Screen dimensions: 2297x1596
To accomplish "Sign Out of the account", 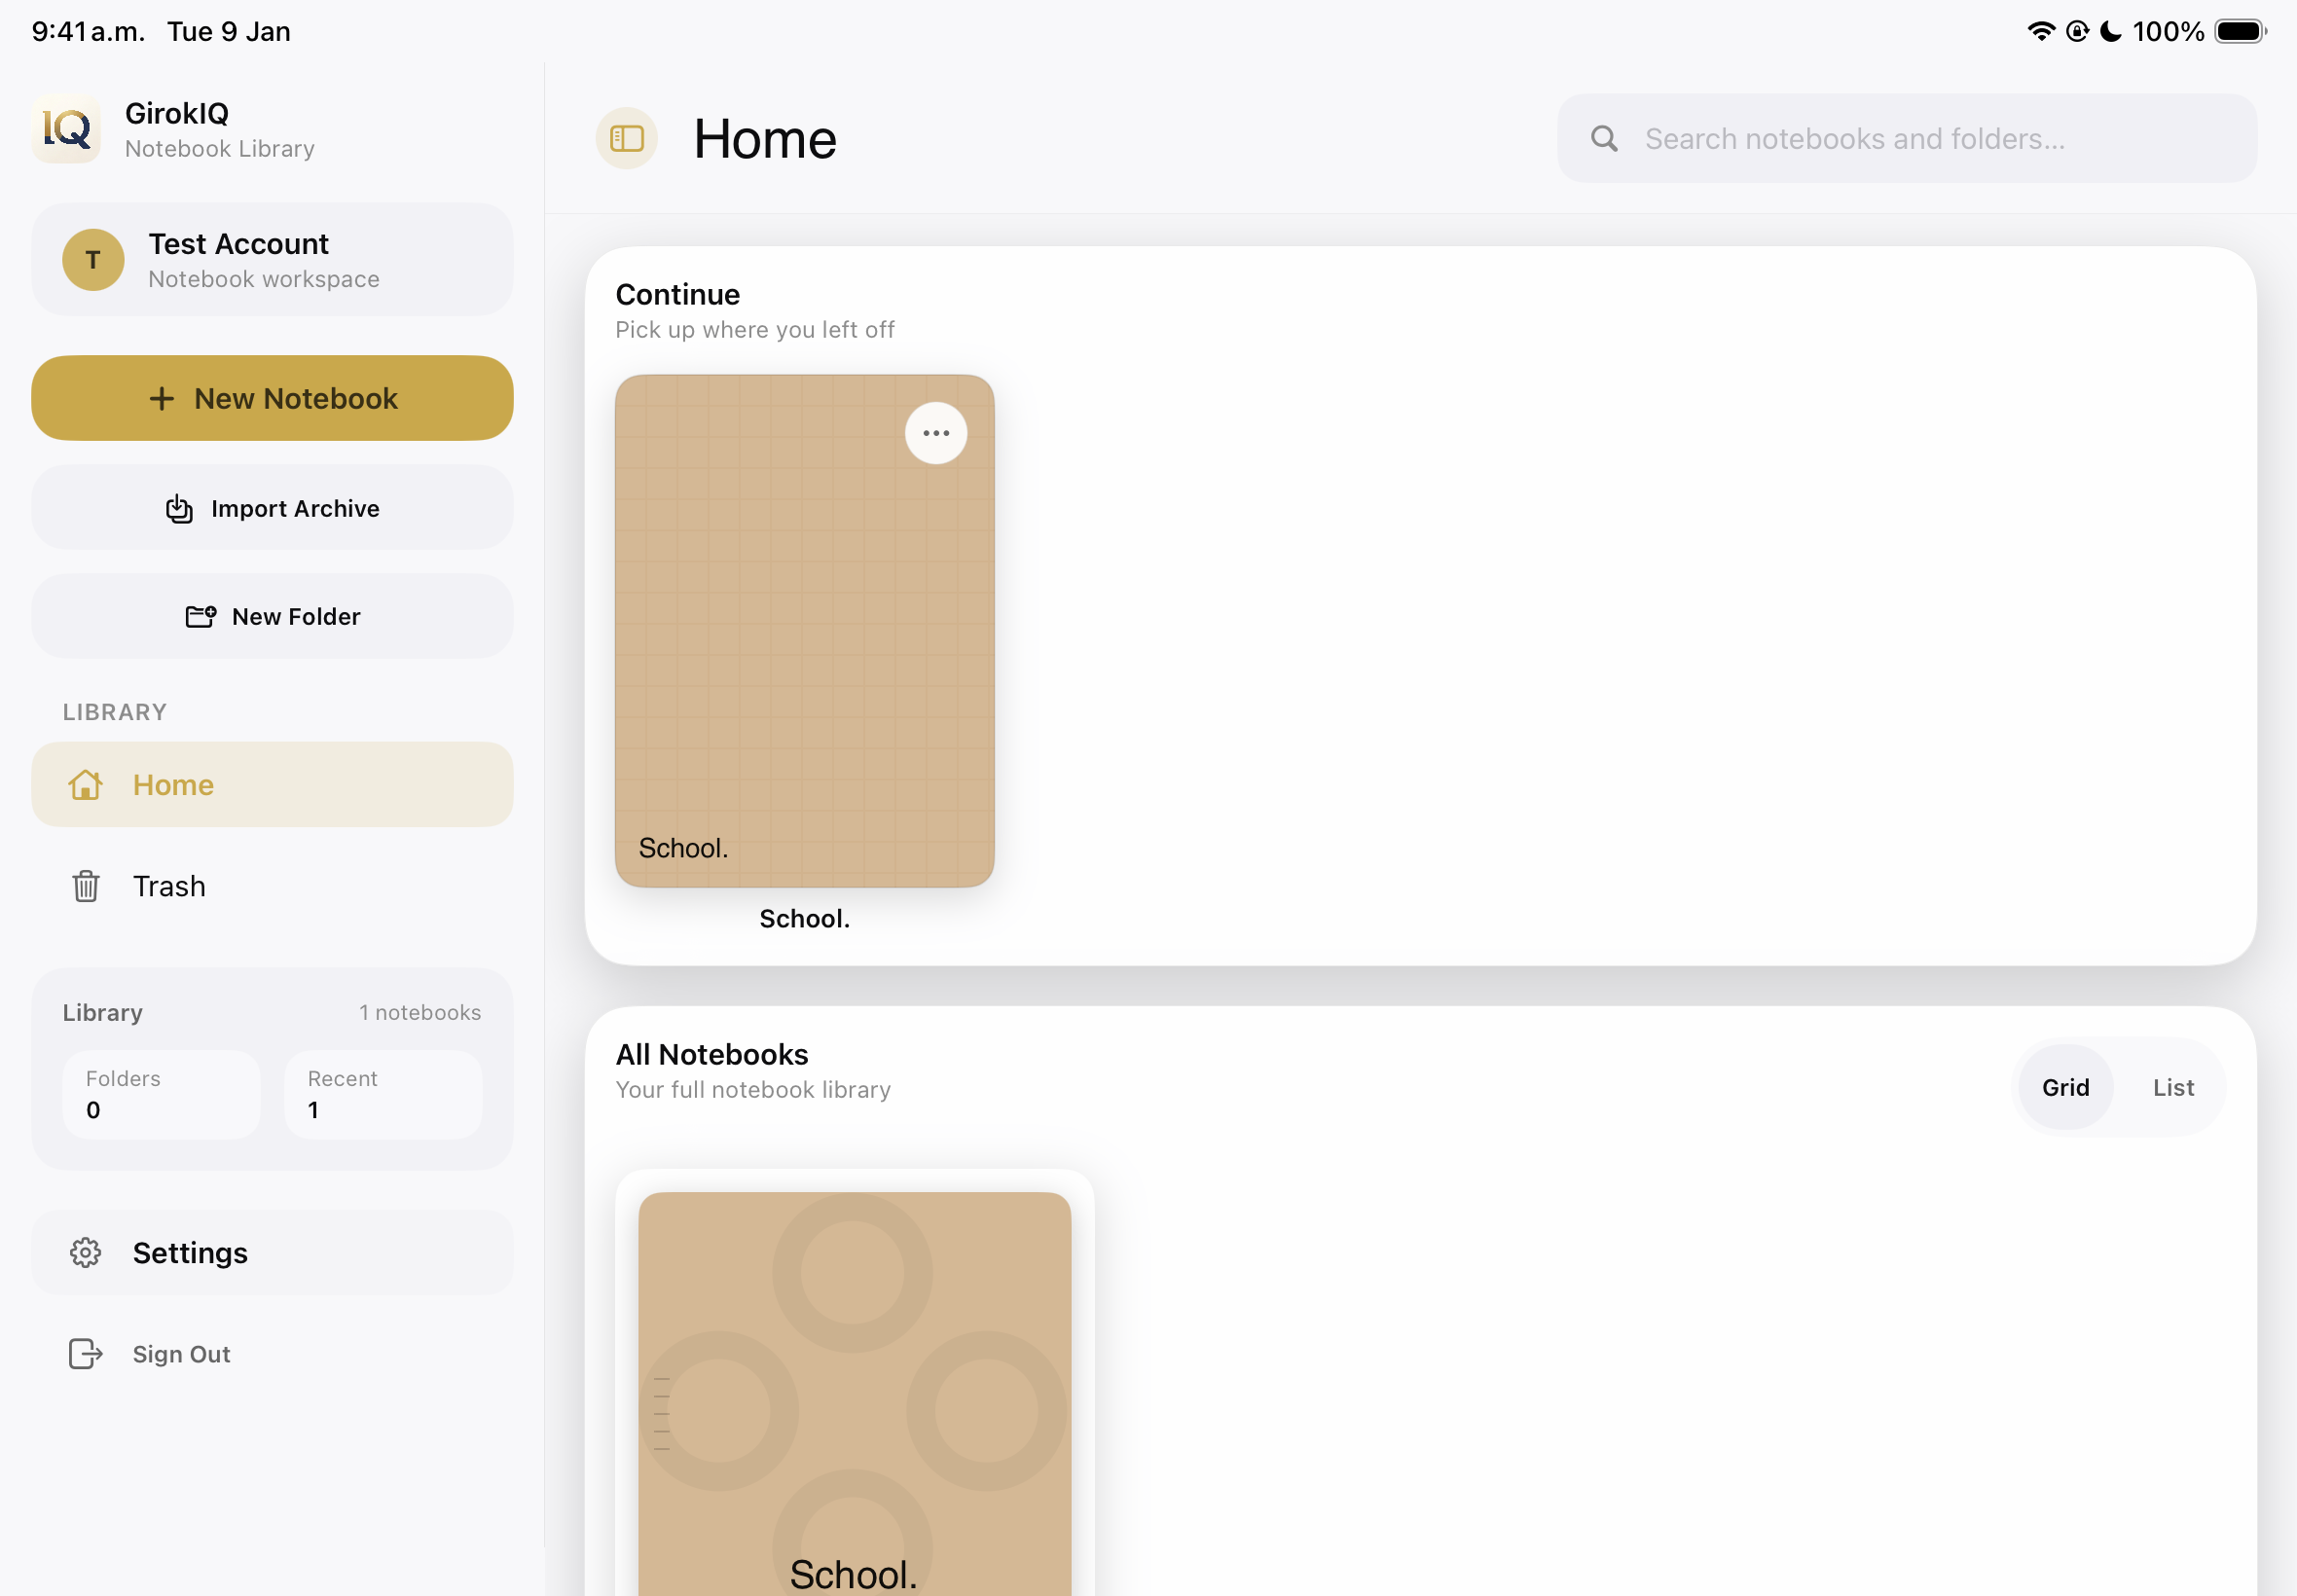I will [272, 1354].
